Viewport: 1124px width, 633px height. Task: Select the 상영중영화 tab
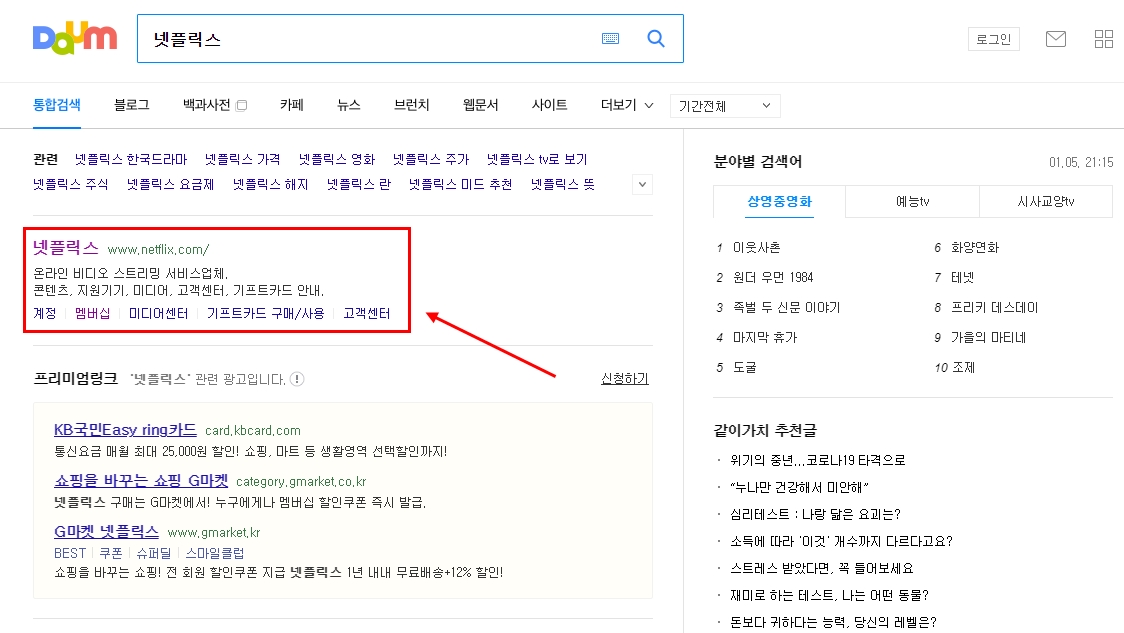click(x=779, y=201)
